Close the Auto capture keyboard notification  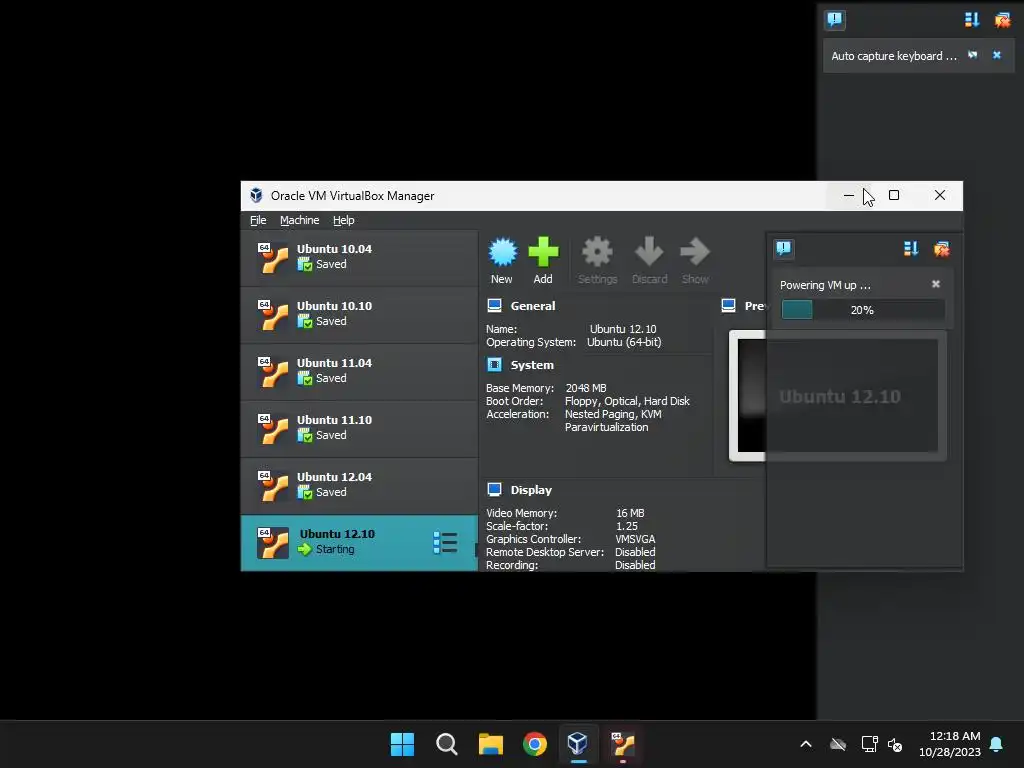click(x=997, y=55)
